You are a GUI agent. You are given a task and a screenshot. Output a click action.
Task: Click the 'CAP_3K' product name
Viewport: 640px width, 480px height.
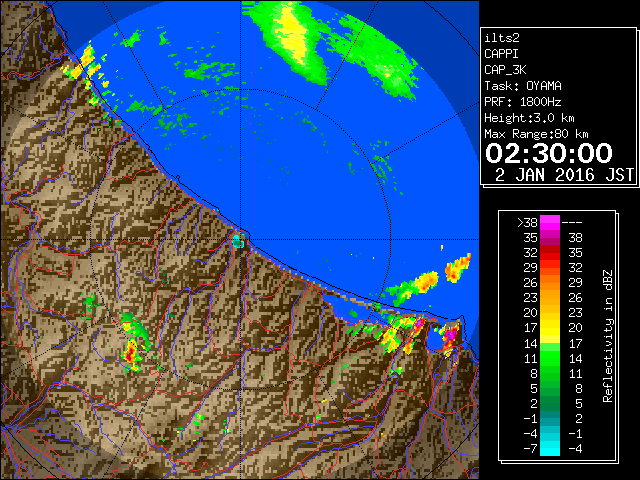click(x=505, y=70)
